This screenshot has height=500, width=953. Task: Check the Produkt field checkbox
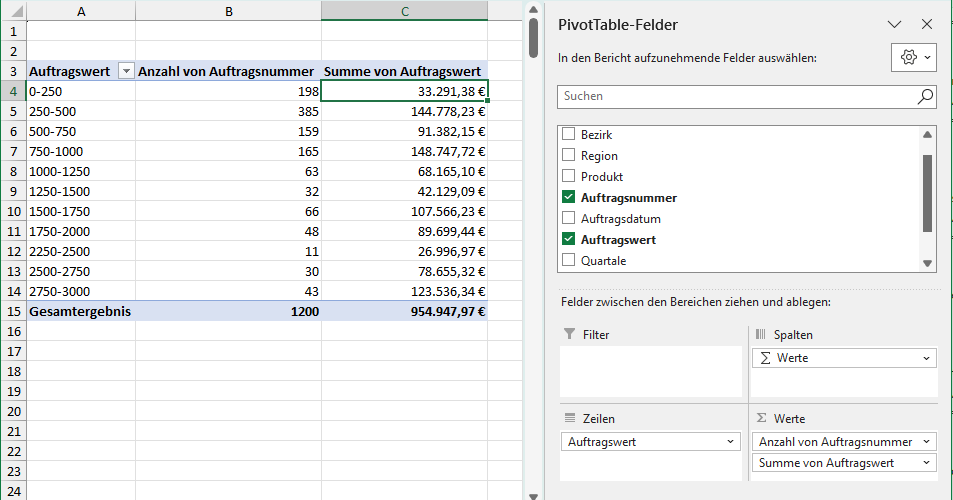569,177
